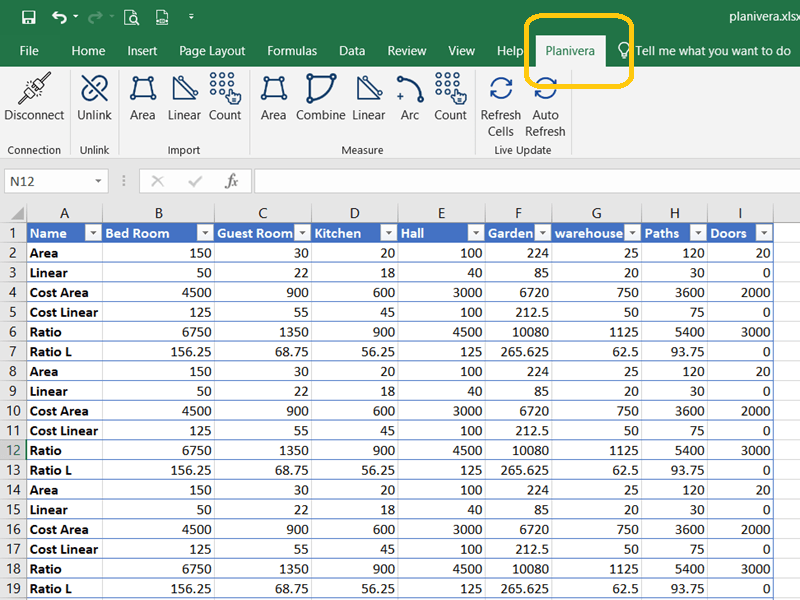Click the Undo arrow icon
The height and width of the screenshot is (600, 800).
[x=59, y=17]
